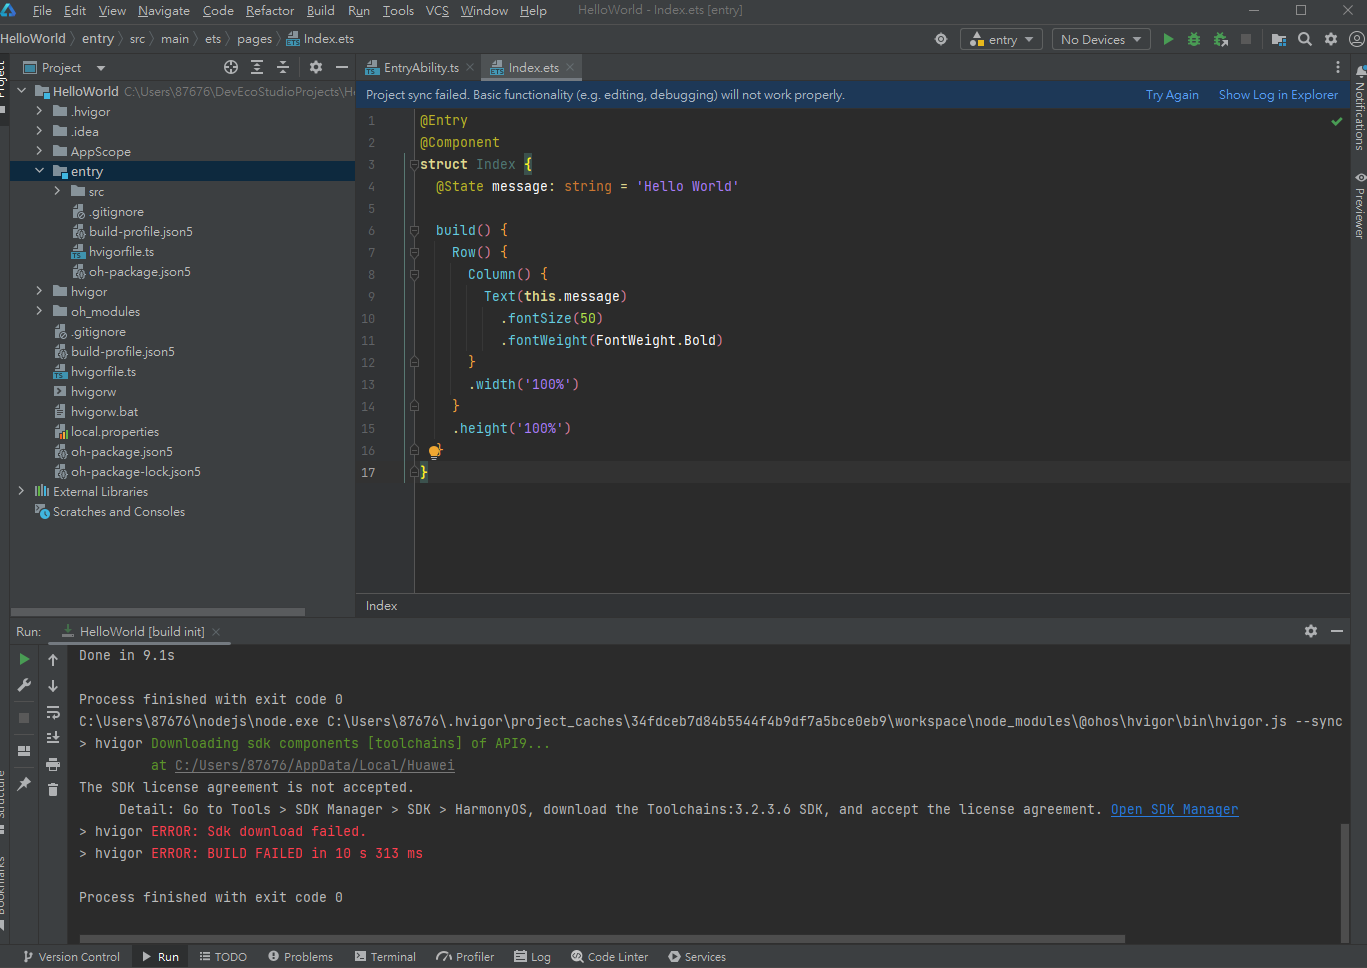1367x968 pixels.
Task: Select local.properties file in tree
Action: [x=115, y=431]
